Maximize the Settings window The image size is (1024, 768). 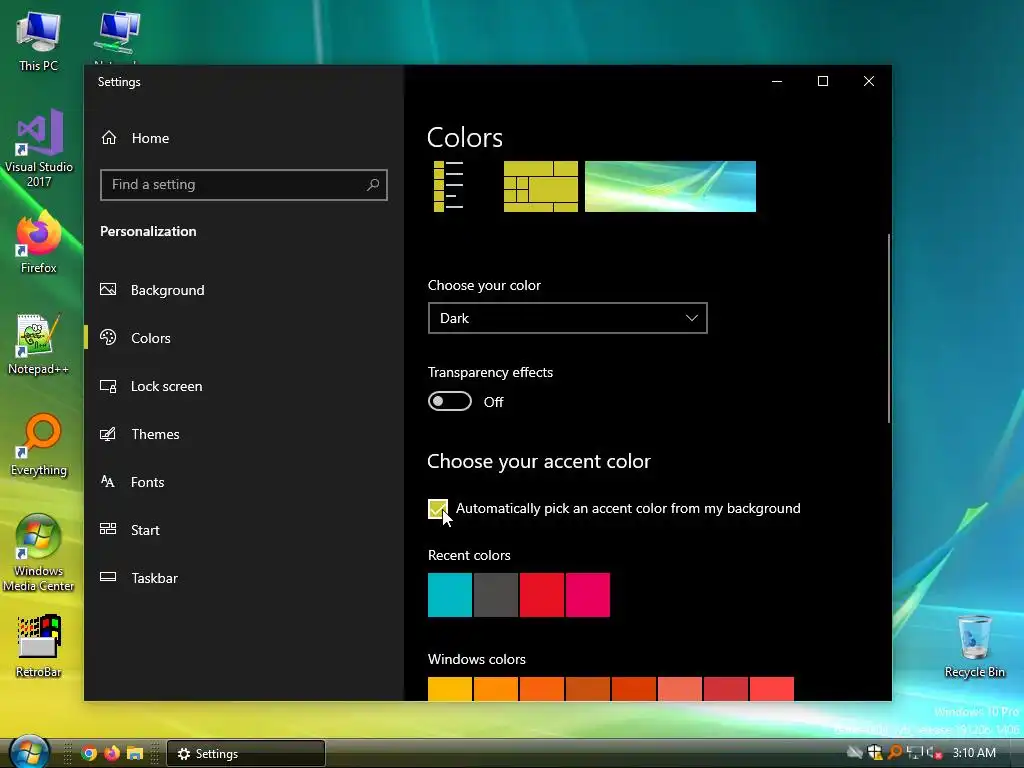pyautogui.click(x=823, y=81)
